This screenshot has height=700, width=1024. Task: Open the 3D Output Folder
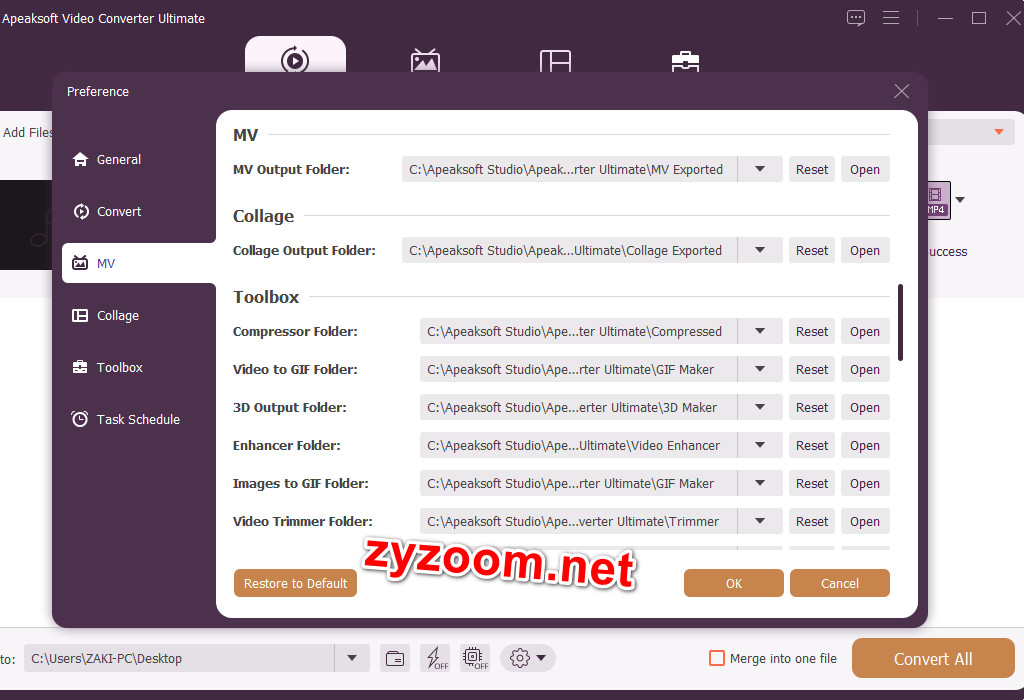(865, 407)
